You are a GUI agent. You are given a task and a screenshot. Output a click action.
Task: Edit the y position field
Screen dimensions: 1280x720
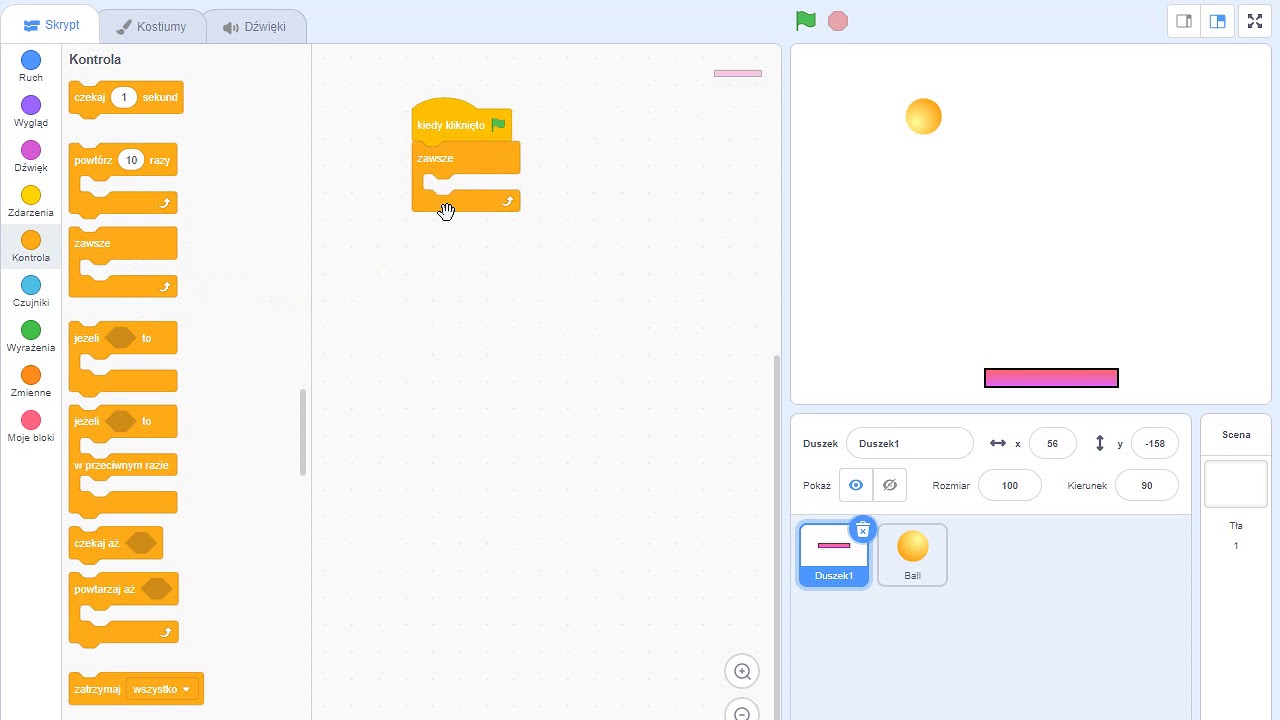pos(1155,443)
